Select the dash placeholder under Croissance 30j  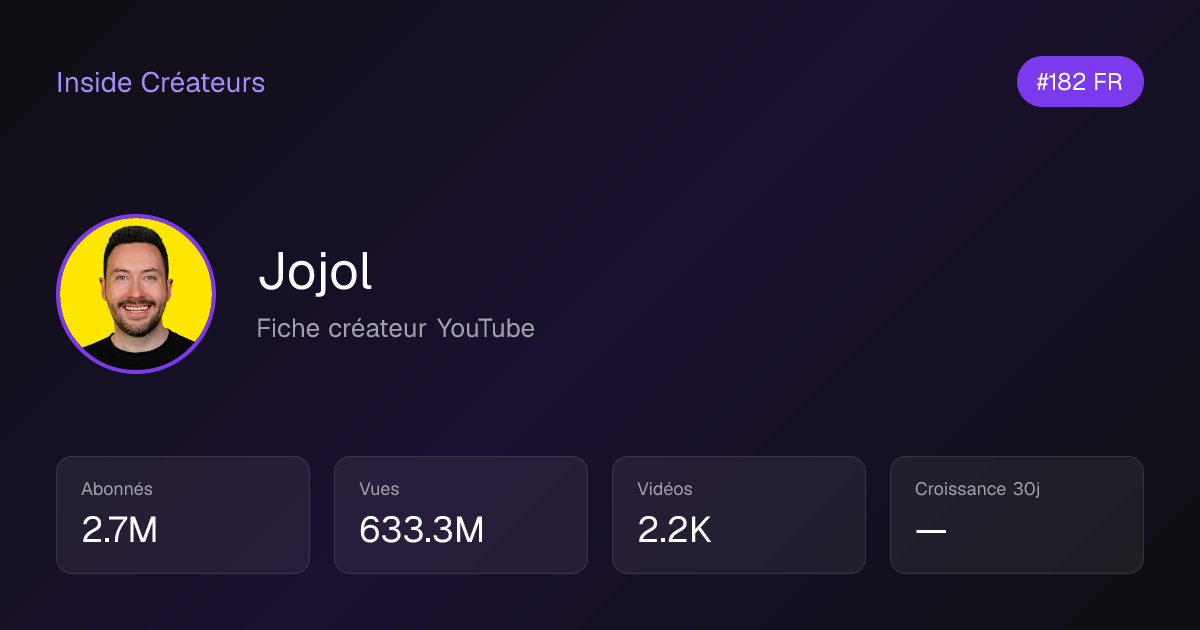coord(931,531)
